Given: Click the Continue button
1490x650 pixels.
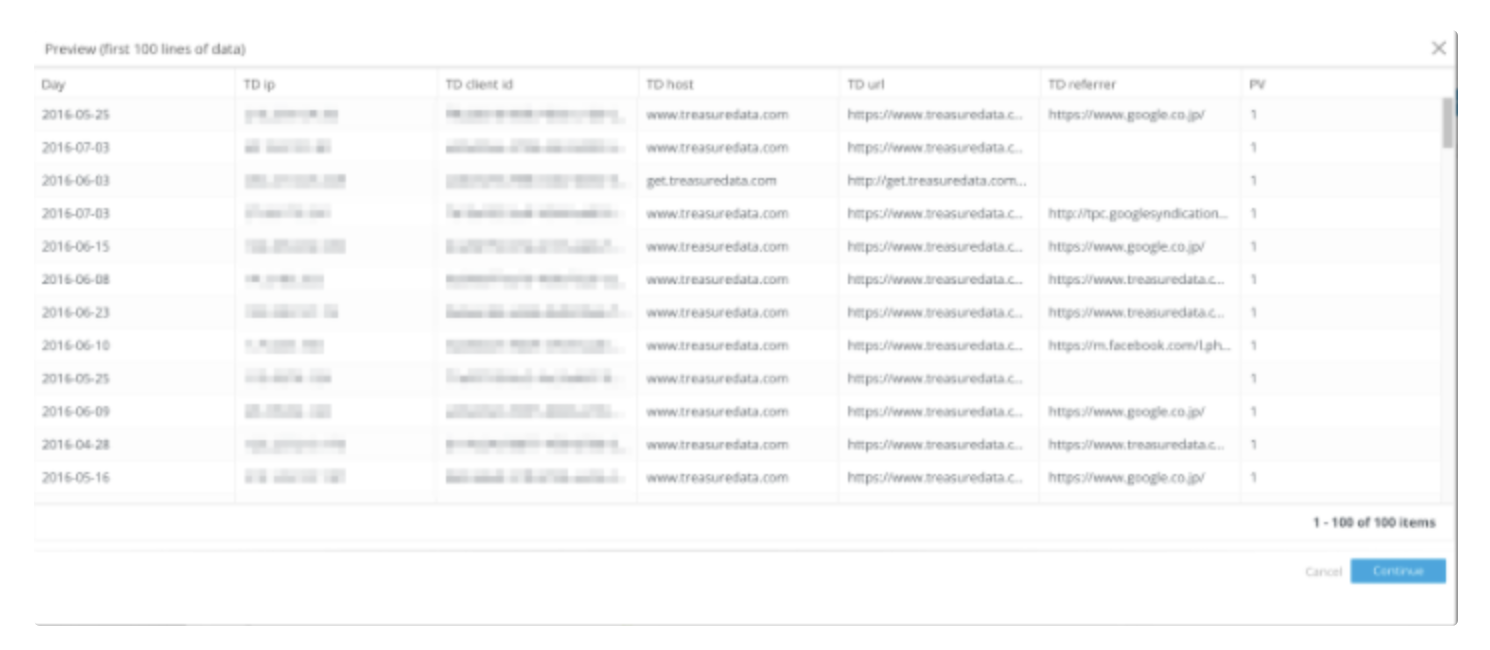Looking at the screenshot, I should 1397,571.
